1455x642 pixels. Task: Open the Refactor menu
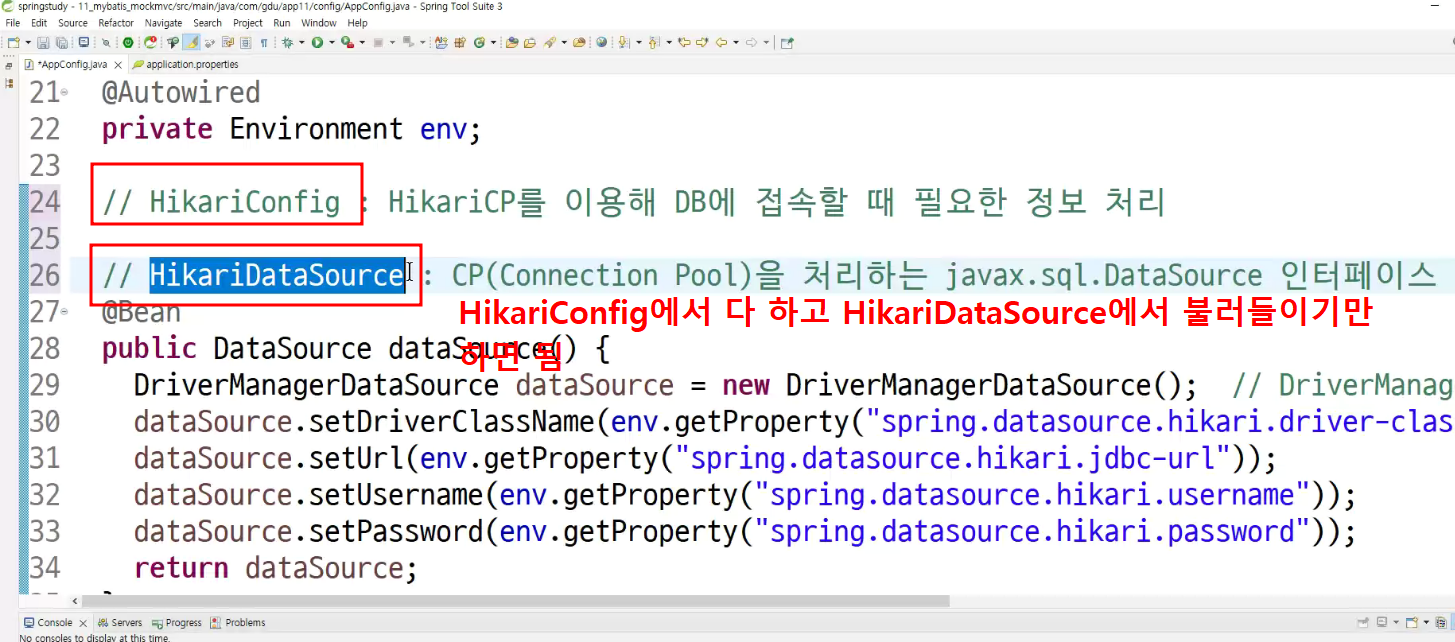click(116, 22)
